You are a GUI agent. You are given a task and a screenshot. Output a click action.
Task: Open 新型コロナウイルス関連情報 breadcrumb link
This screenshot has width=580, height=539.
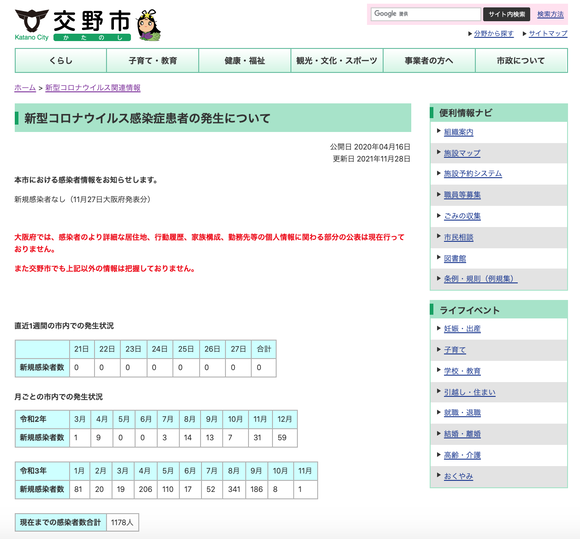pyautogui.click(x=93, y=88)
